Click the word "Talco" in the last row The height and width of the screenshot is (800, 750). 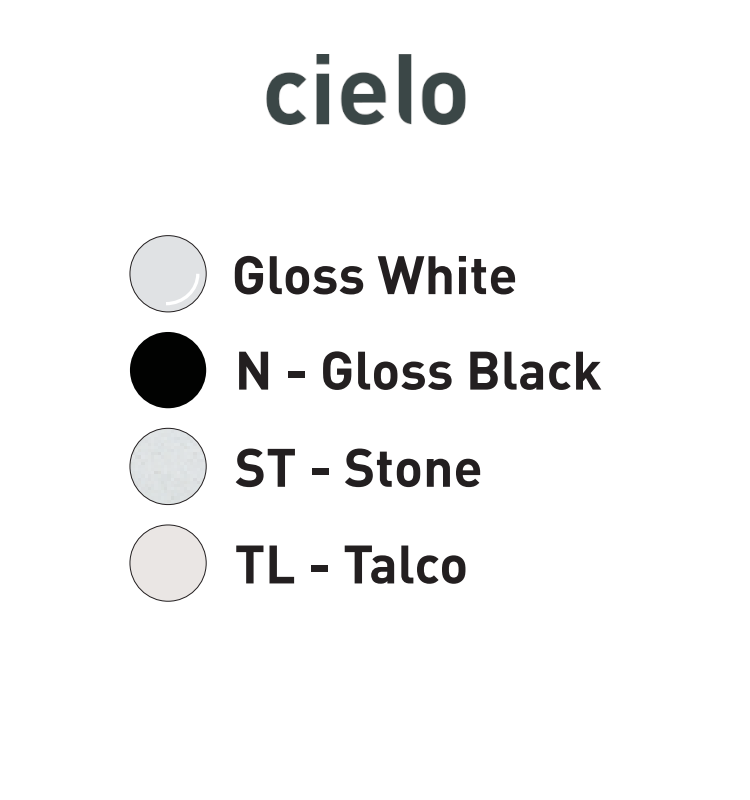pos(405,565)
